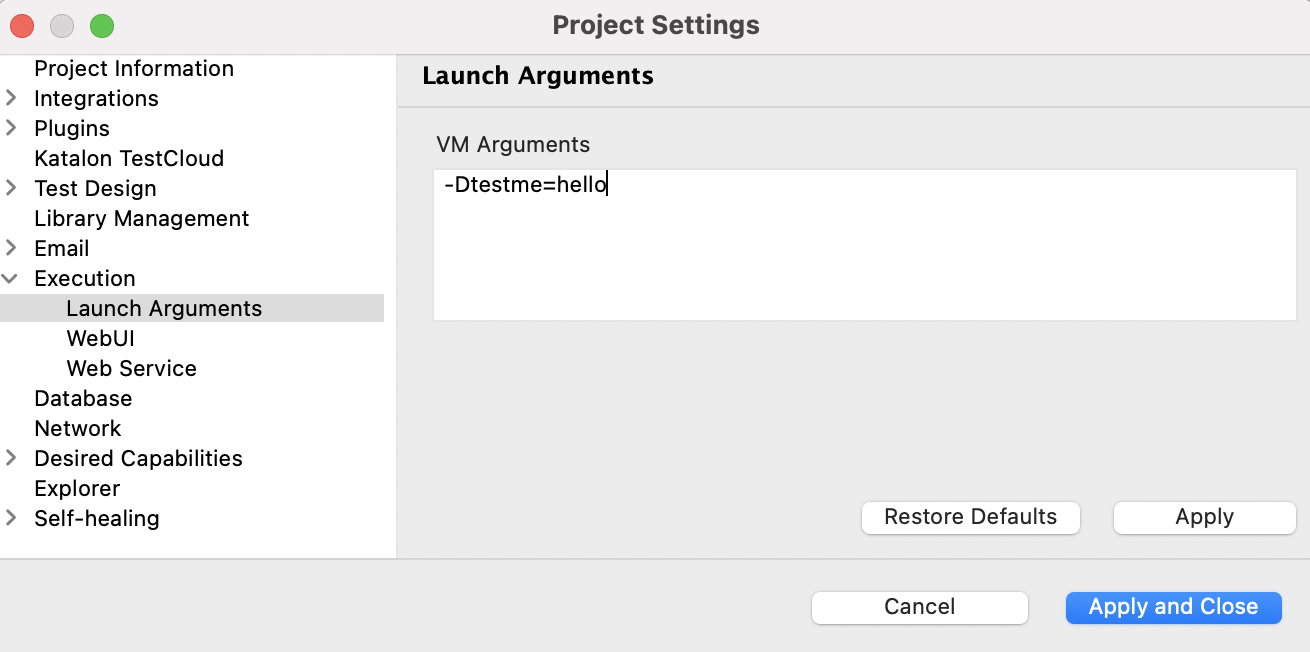This screenshot has width=1310, height=652.
Task: Open Web Service execution settings
Action: coord(132,368)
